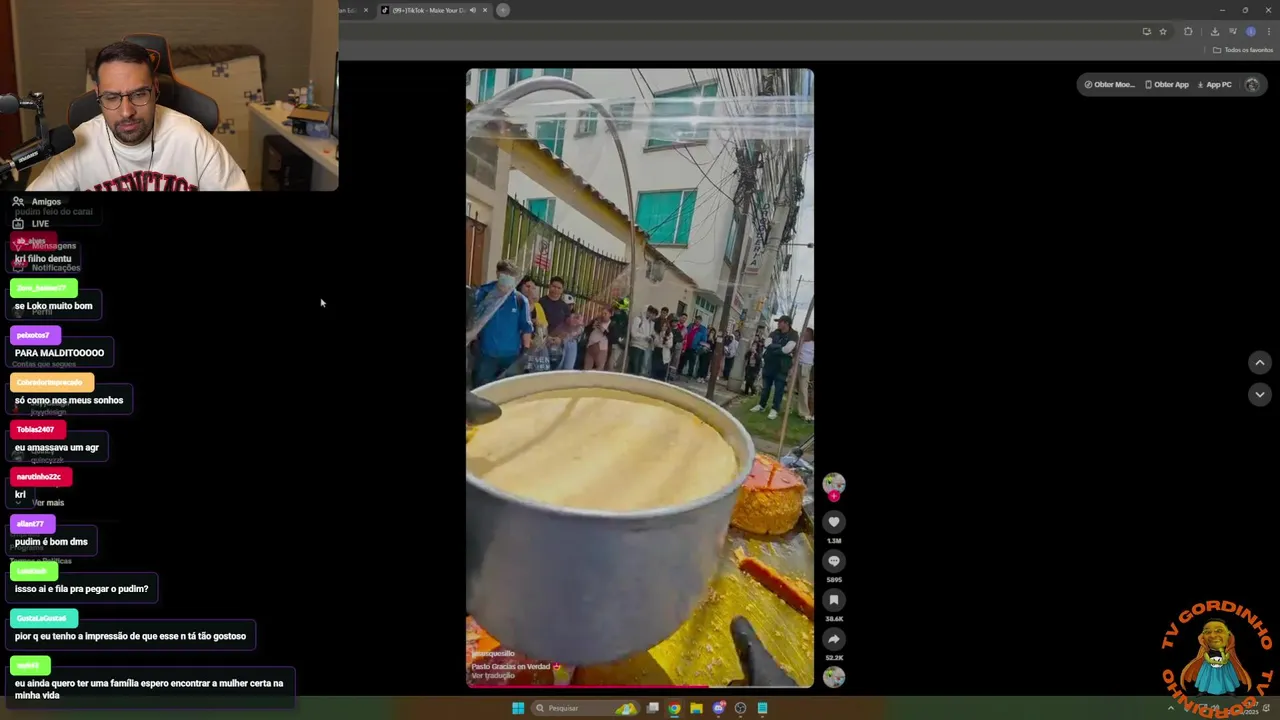Click chat message 'se Loko muito bom'

54,306
